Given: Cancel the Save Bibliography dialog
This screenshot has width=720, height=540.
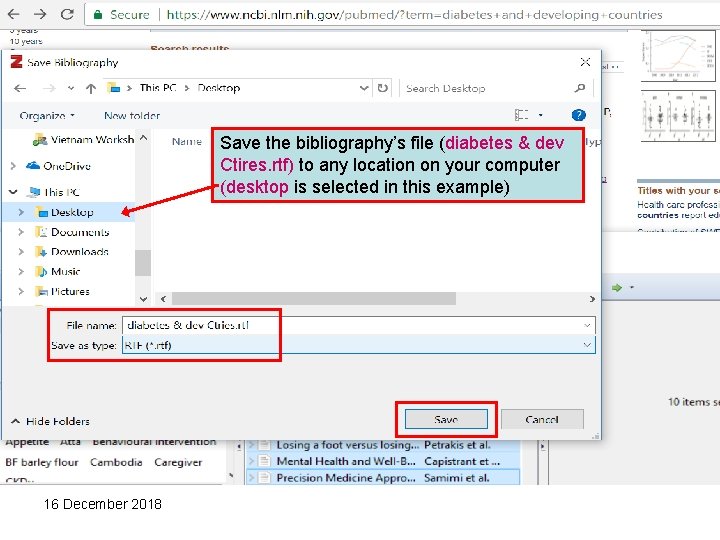Looking at the screenshot, I should (542, 419).
